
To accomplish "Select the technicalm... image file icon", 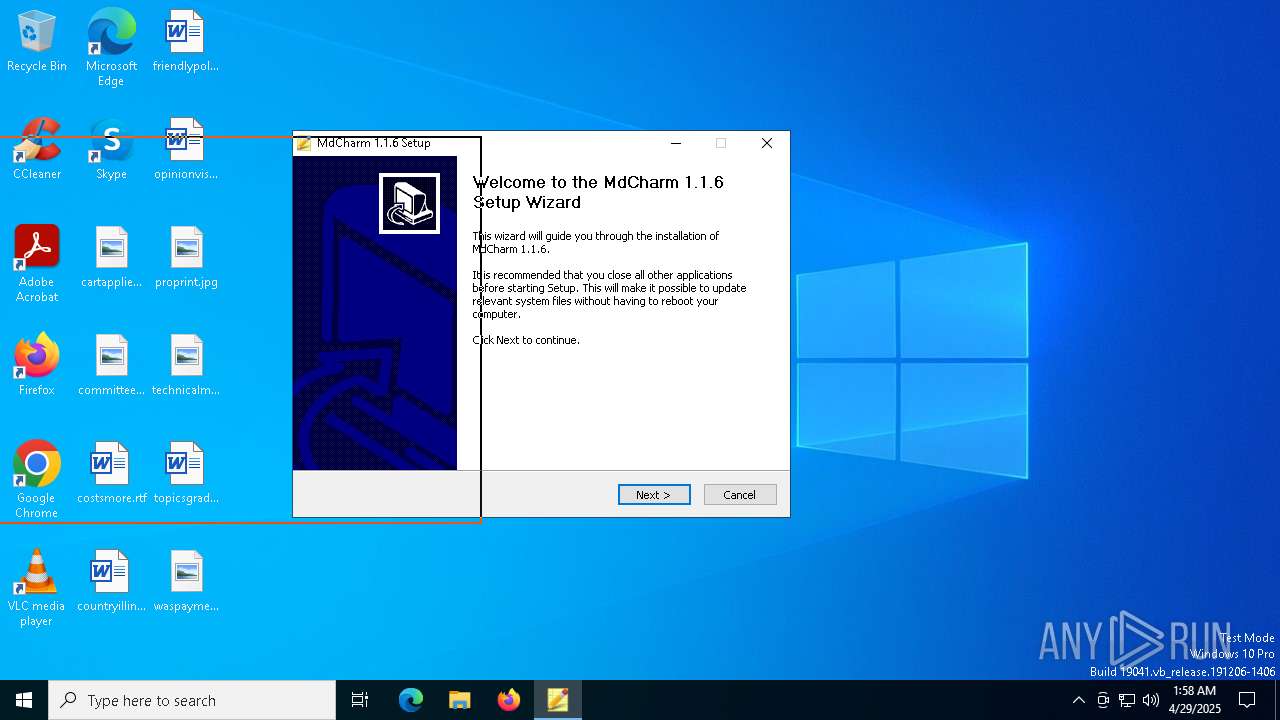I will click(x=186, y=366).
